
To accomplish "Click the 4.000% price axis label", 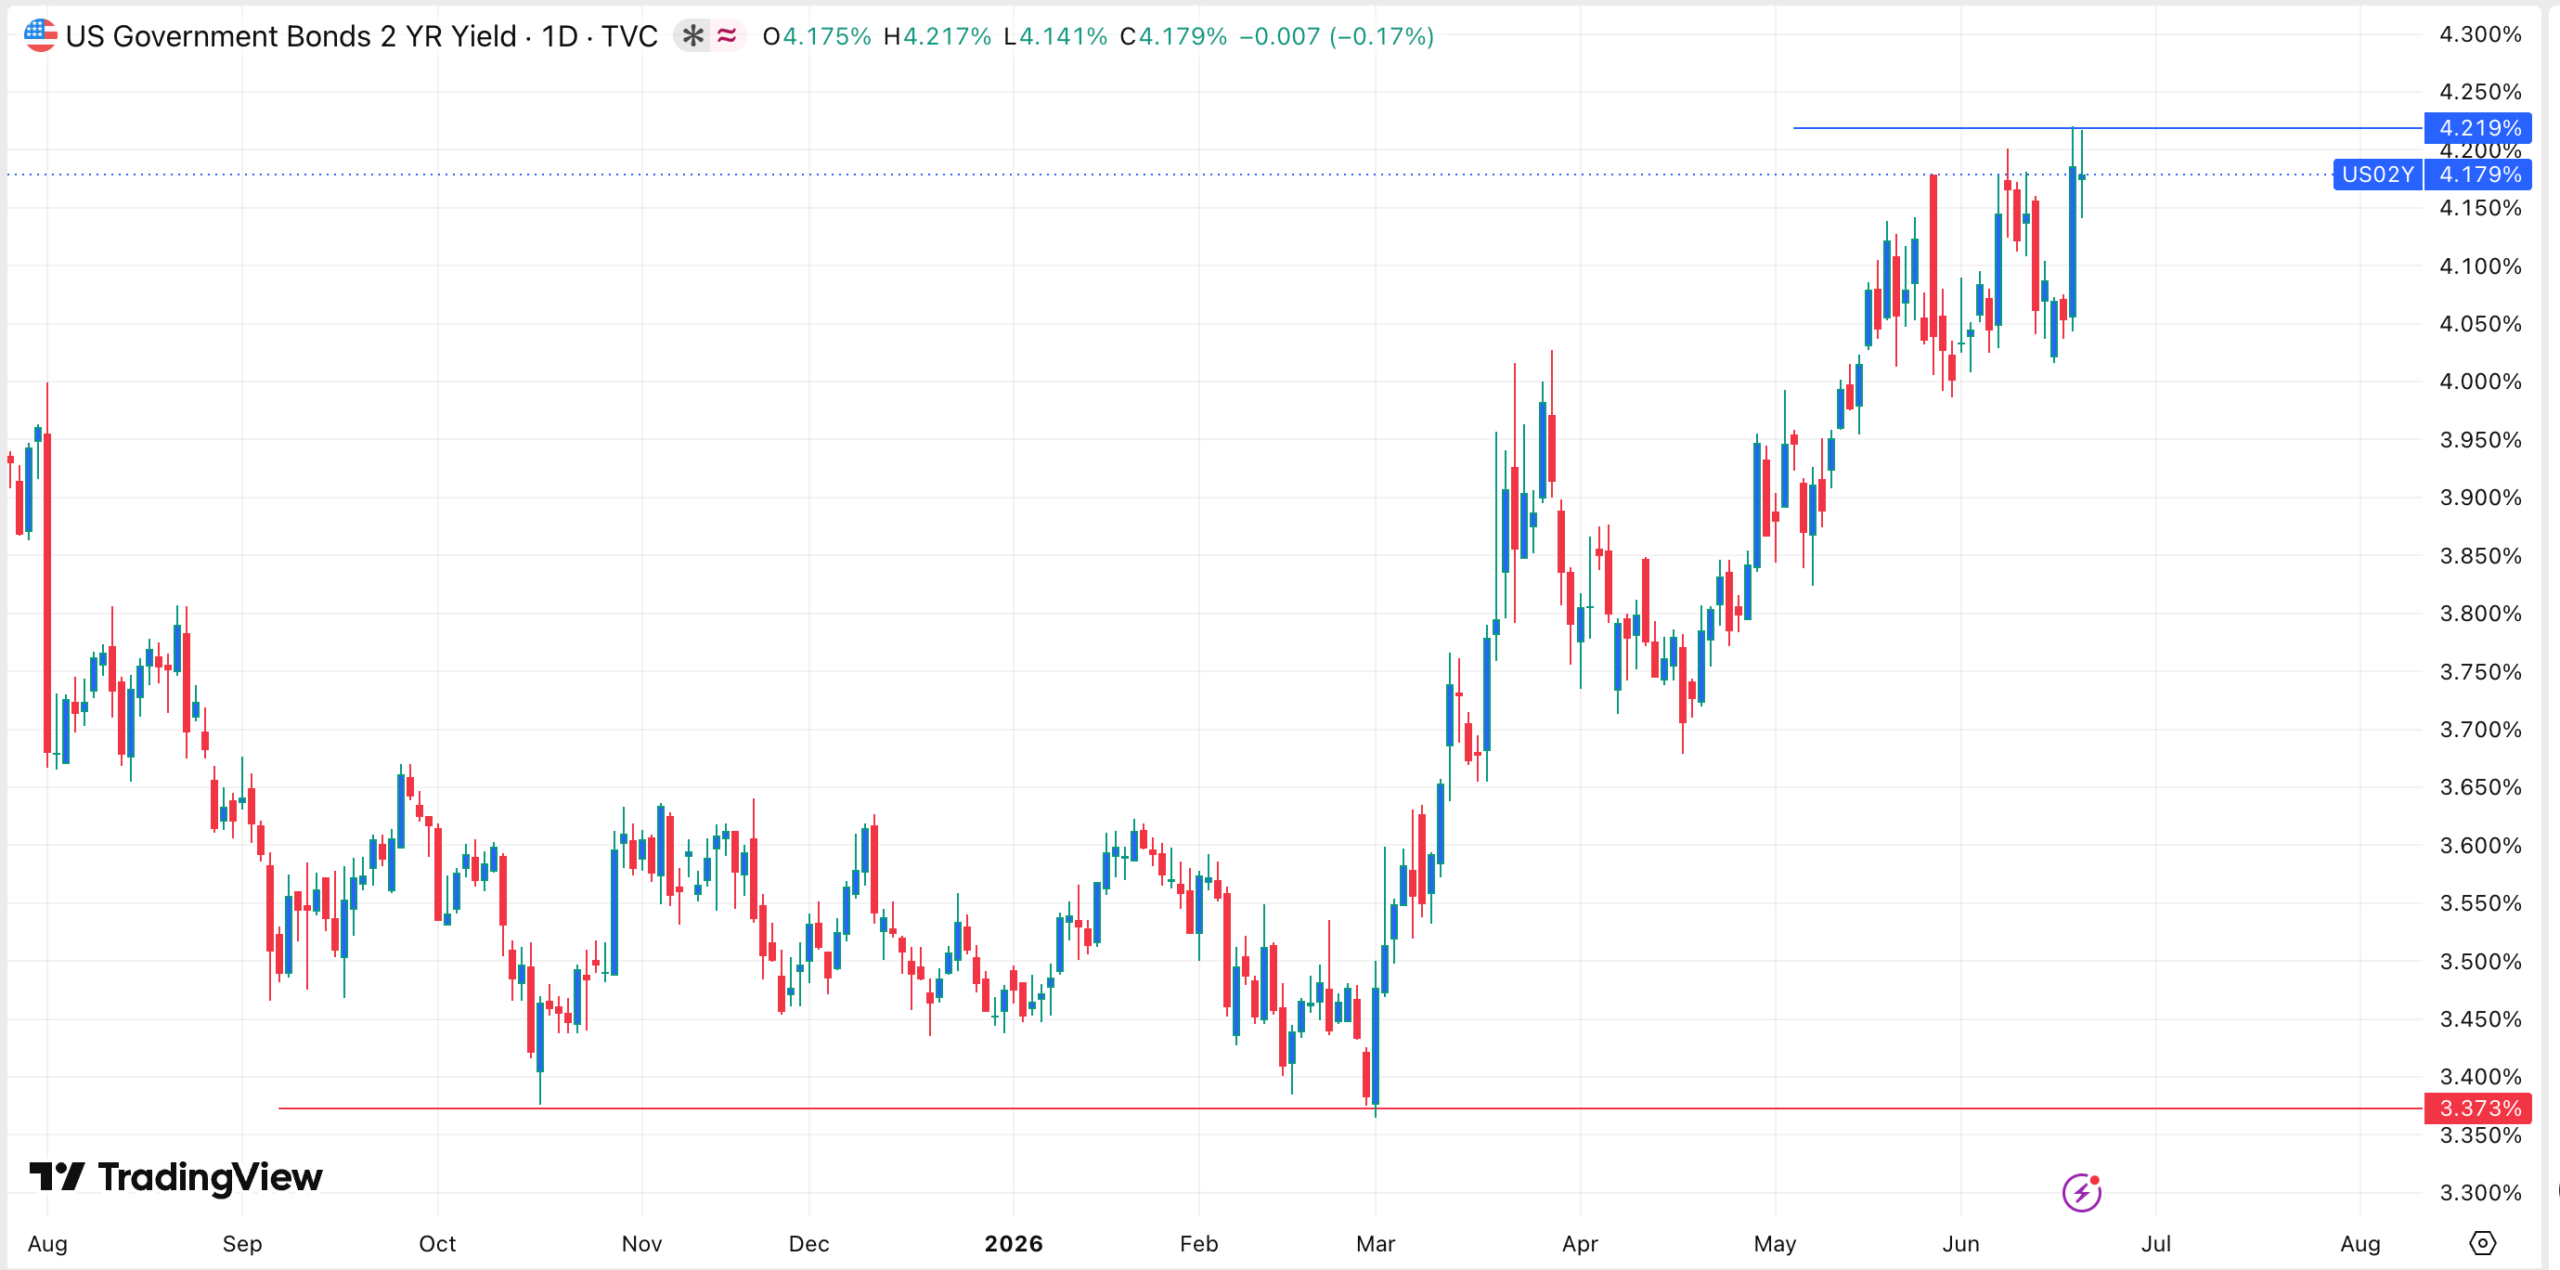I will (x=2480, y=381).
